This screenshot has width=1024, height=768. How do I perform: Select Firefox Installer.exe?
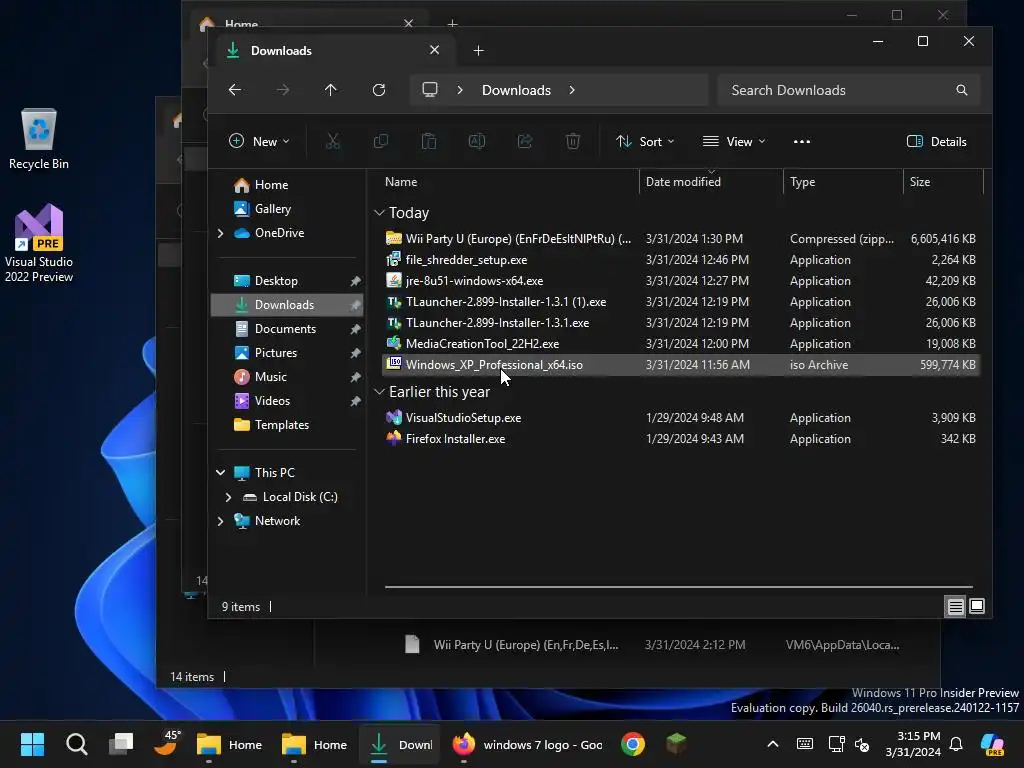coord(680,439)
